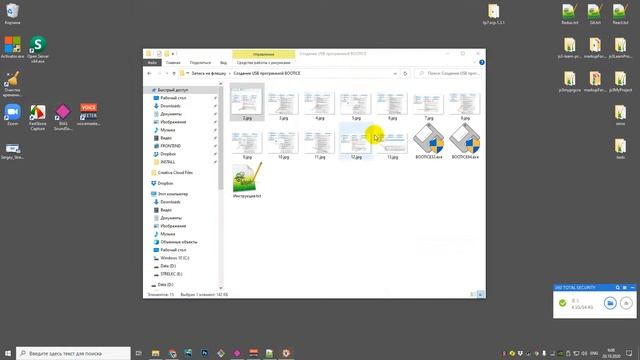Open the address bar history dropdown
Screen dimensions: 640x360
(395, 73)
